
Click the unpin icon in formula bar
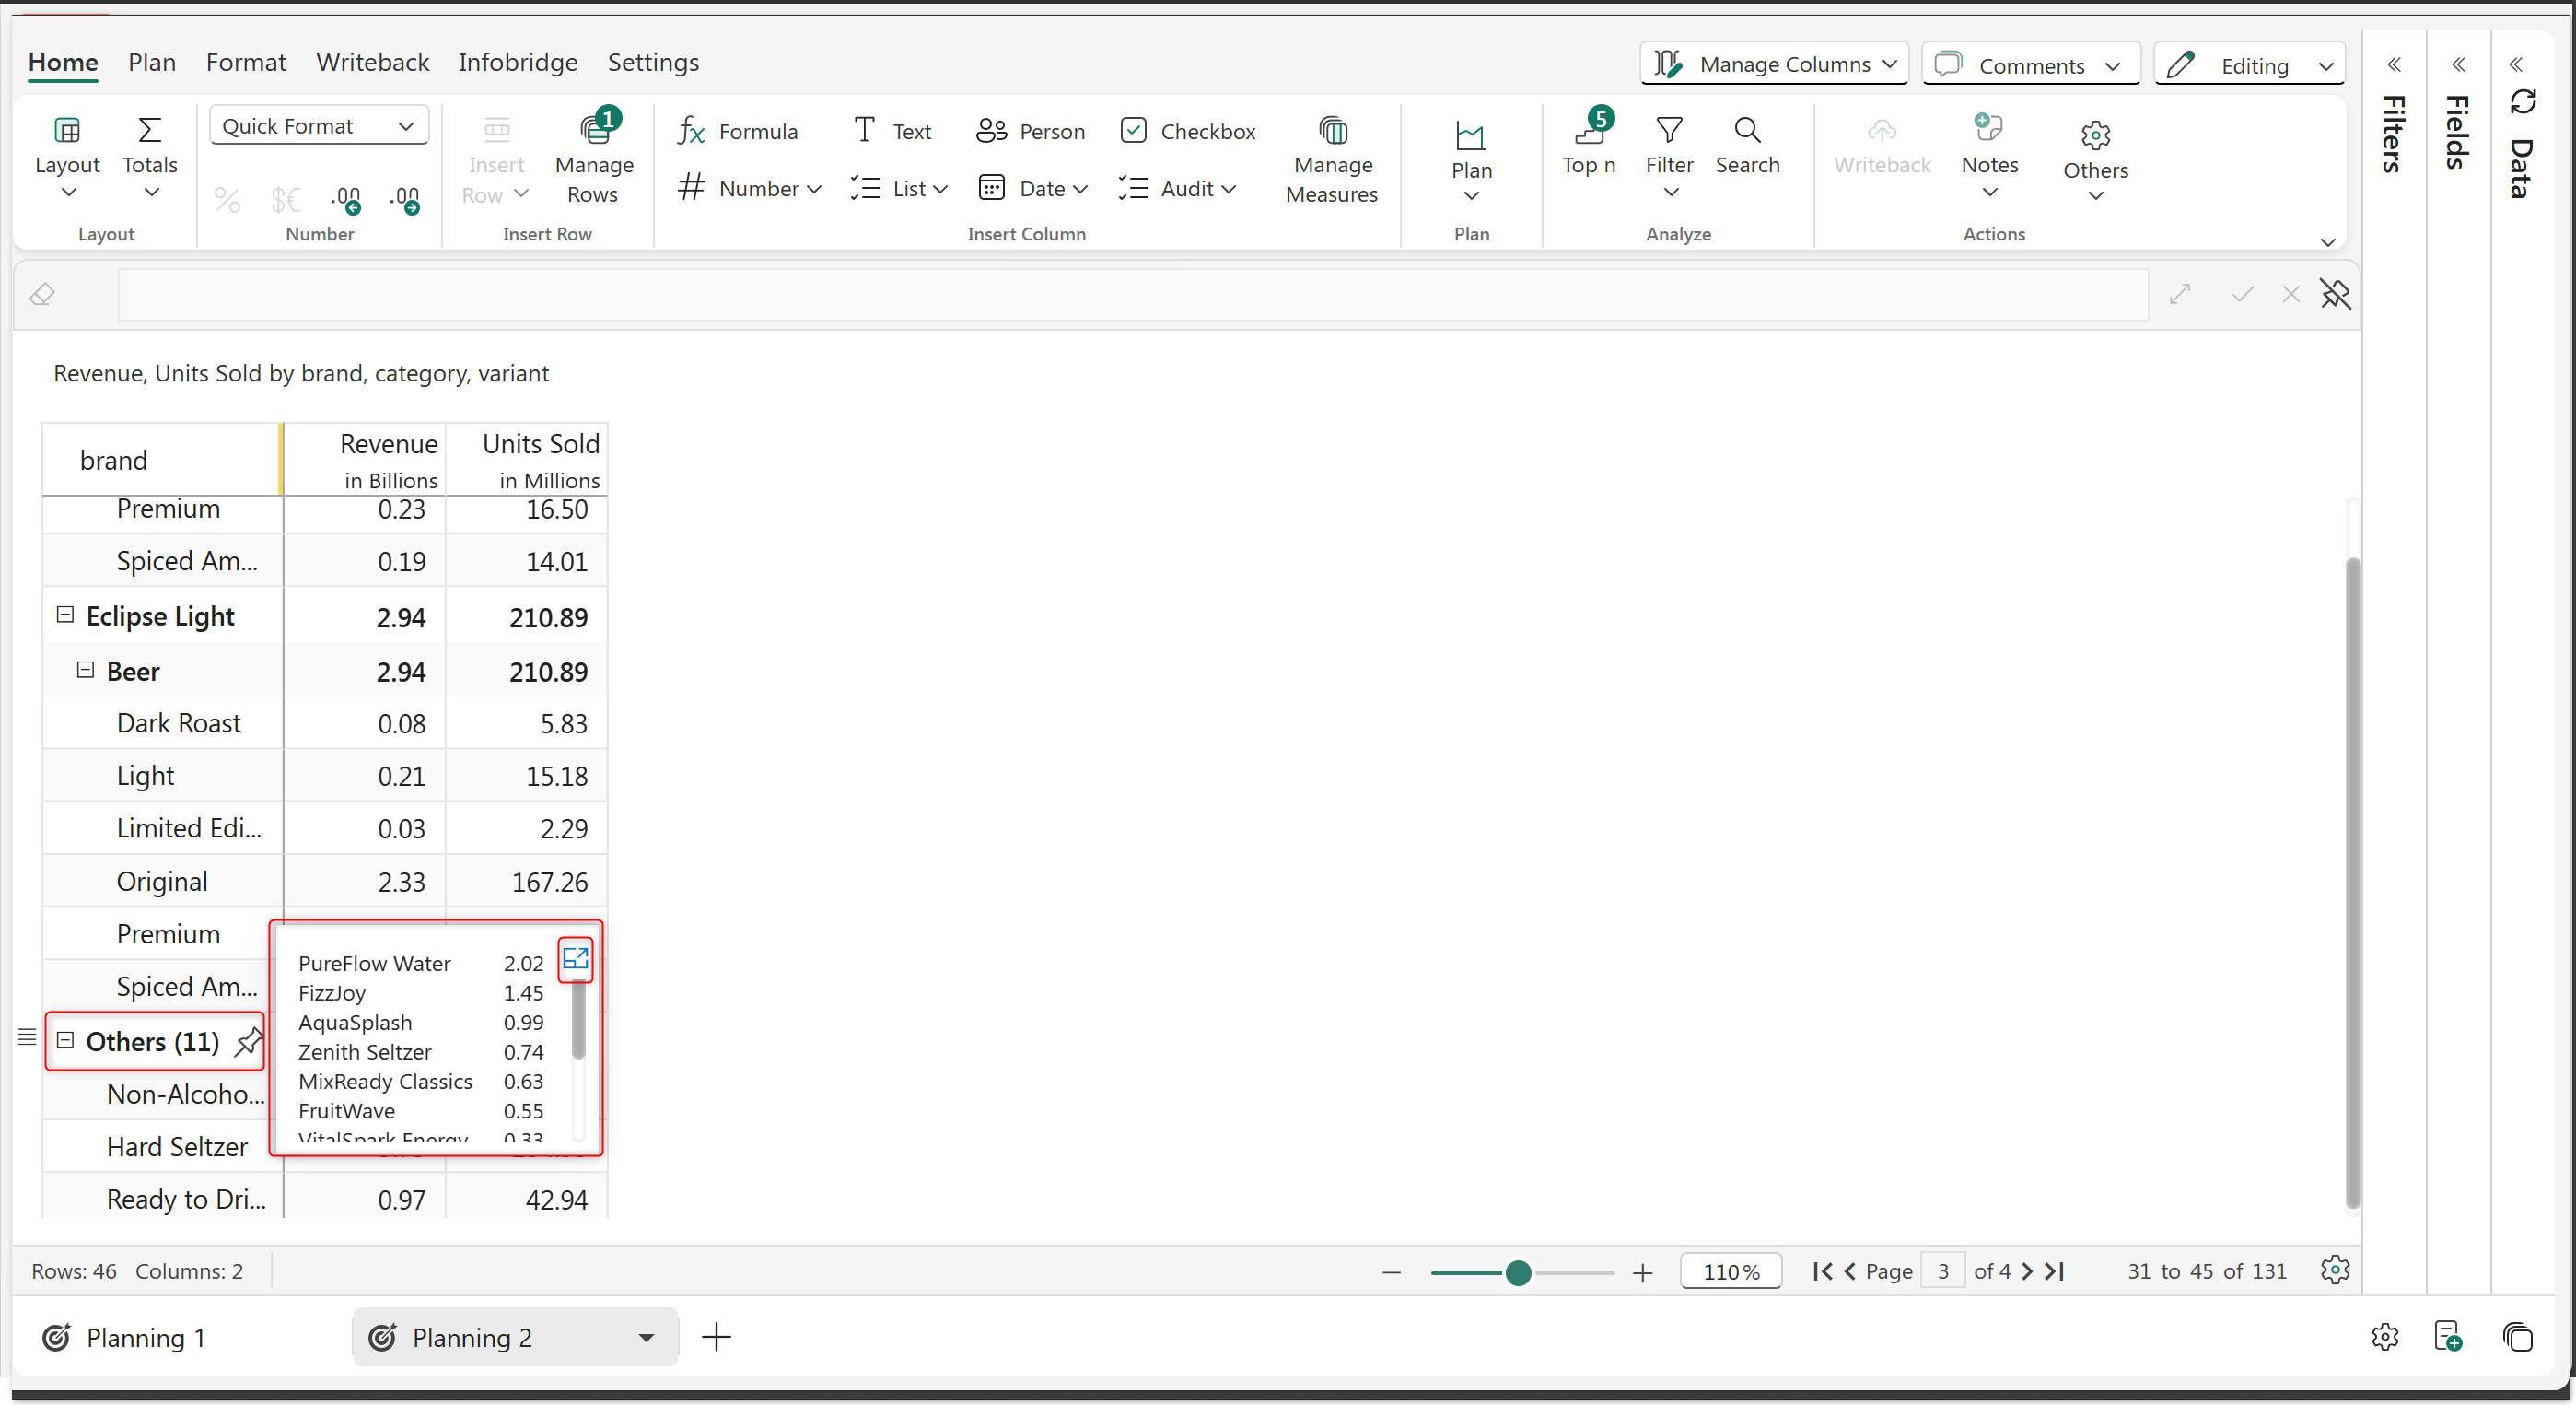(2334, 294)
